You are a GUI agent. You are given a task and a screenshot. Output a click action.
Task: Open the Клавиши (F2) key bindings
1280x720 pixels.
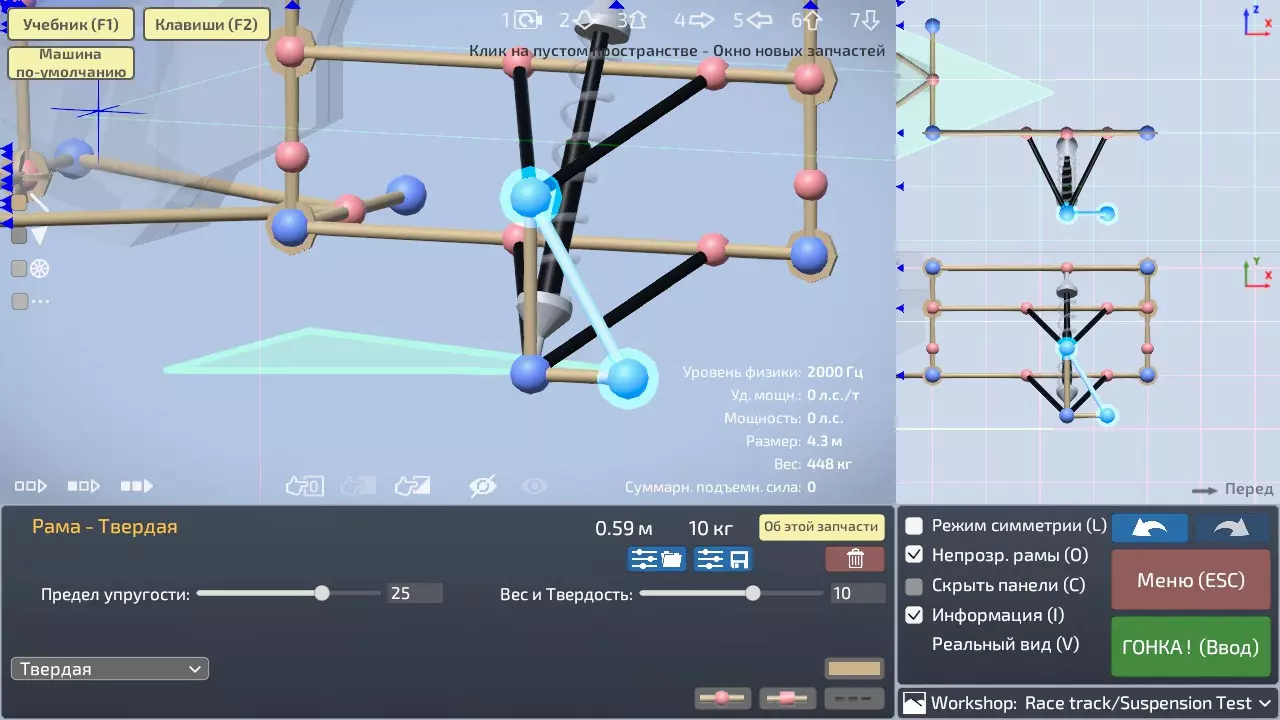[207, 24]
